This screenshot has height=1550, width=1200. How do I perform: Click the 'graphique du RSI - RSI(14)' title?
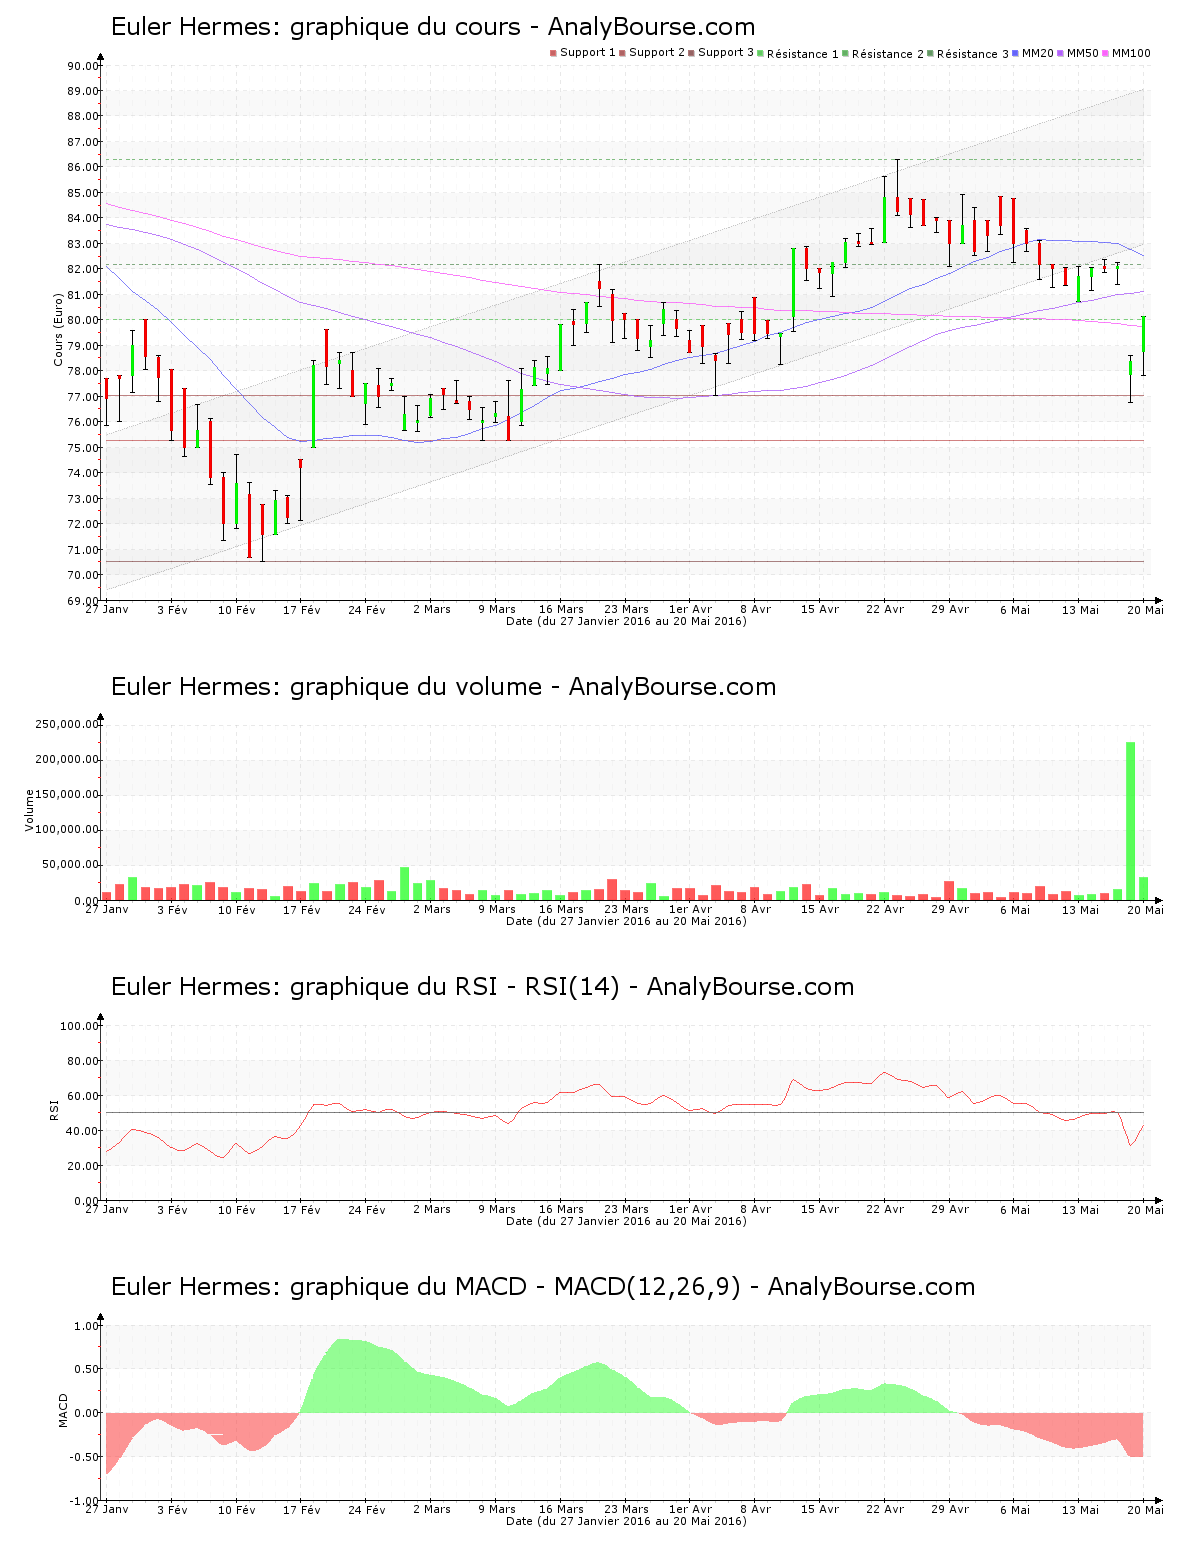[483, 987]
